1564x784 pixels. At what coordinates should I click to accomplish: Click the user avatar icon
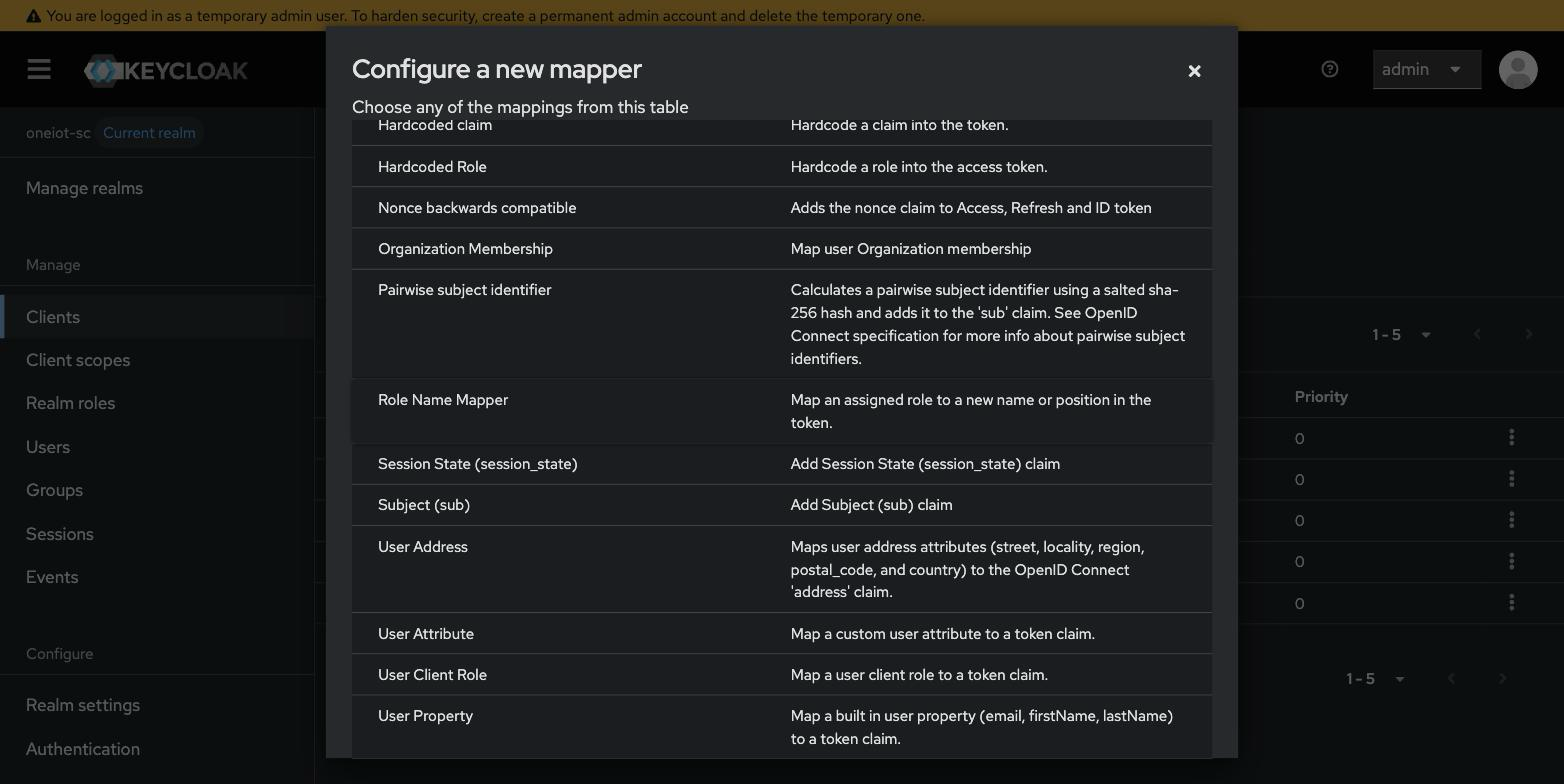[1518, 70]
